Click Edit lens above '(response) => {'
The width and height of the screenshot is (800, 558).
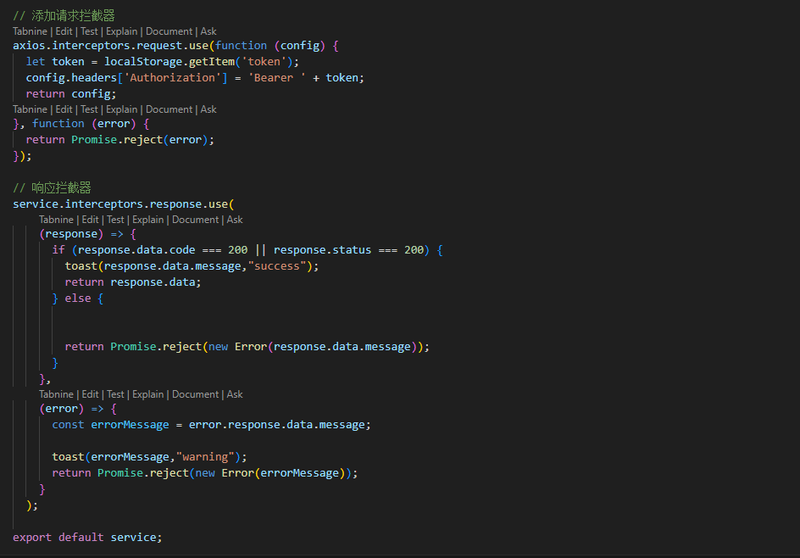[x=90, y=220]
